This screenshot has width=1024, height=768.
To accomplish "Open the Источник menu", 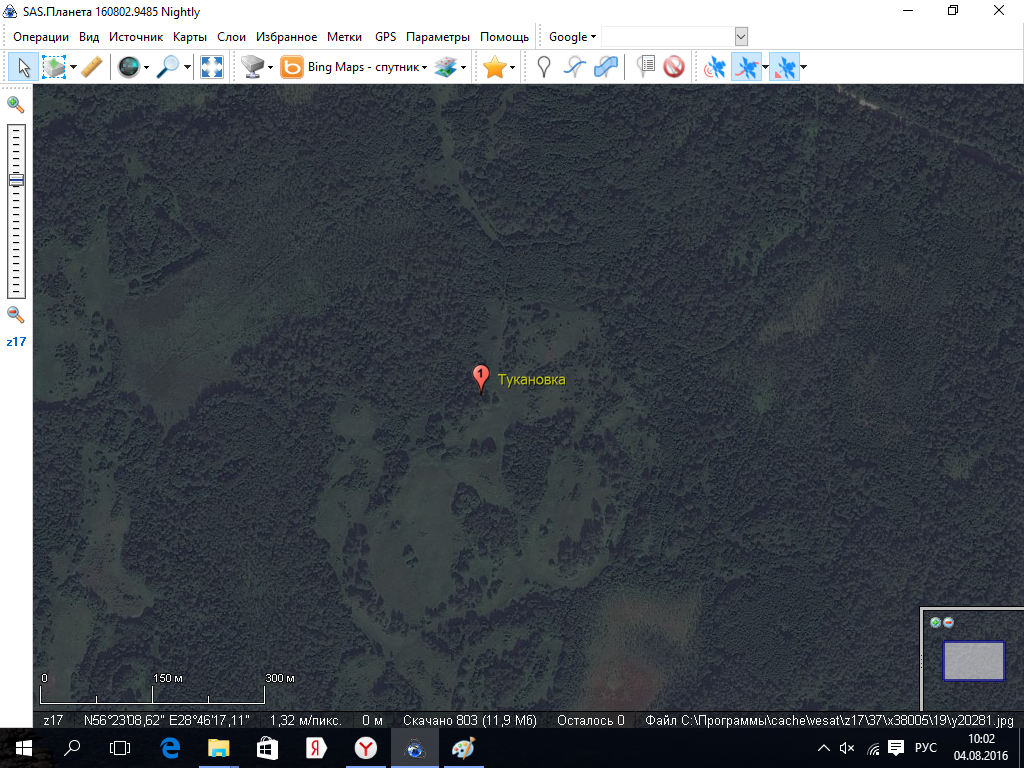I will click(136, 37).
